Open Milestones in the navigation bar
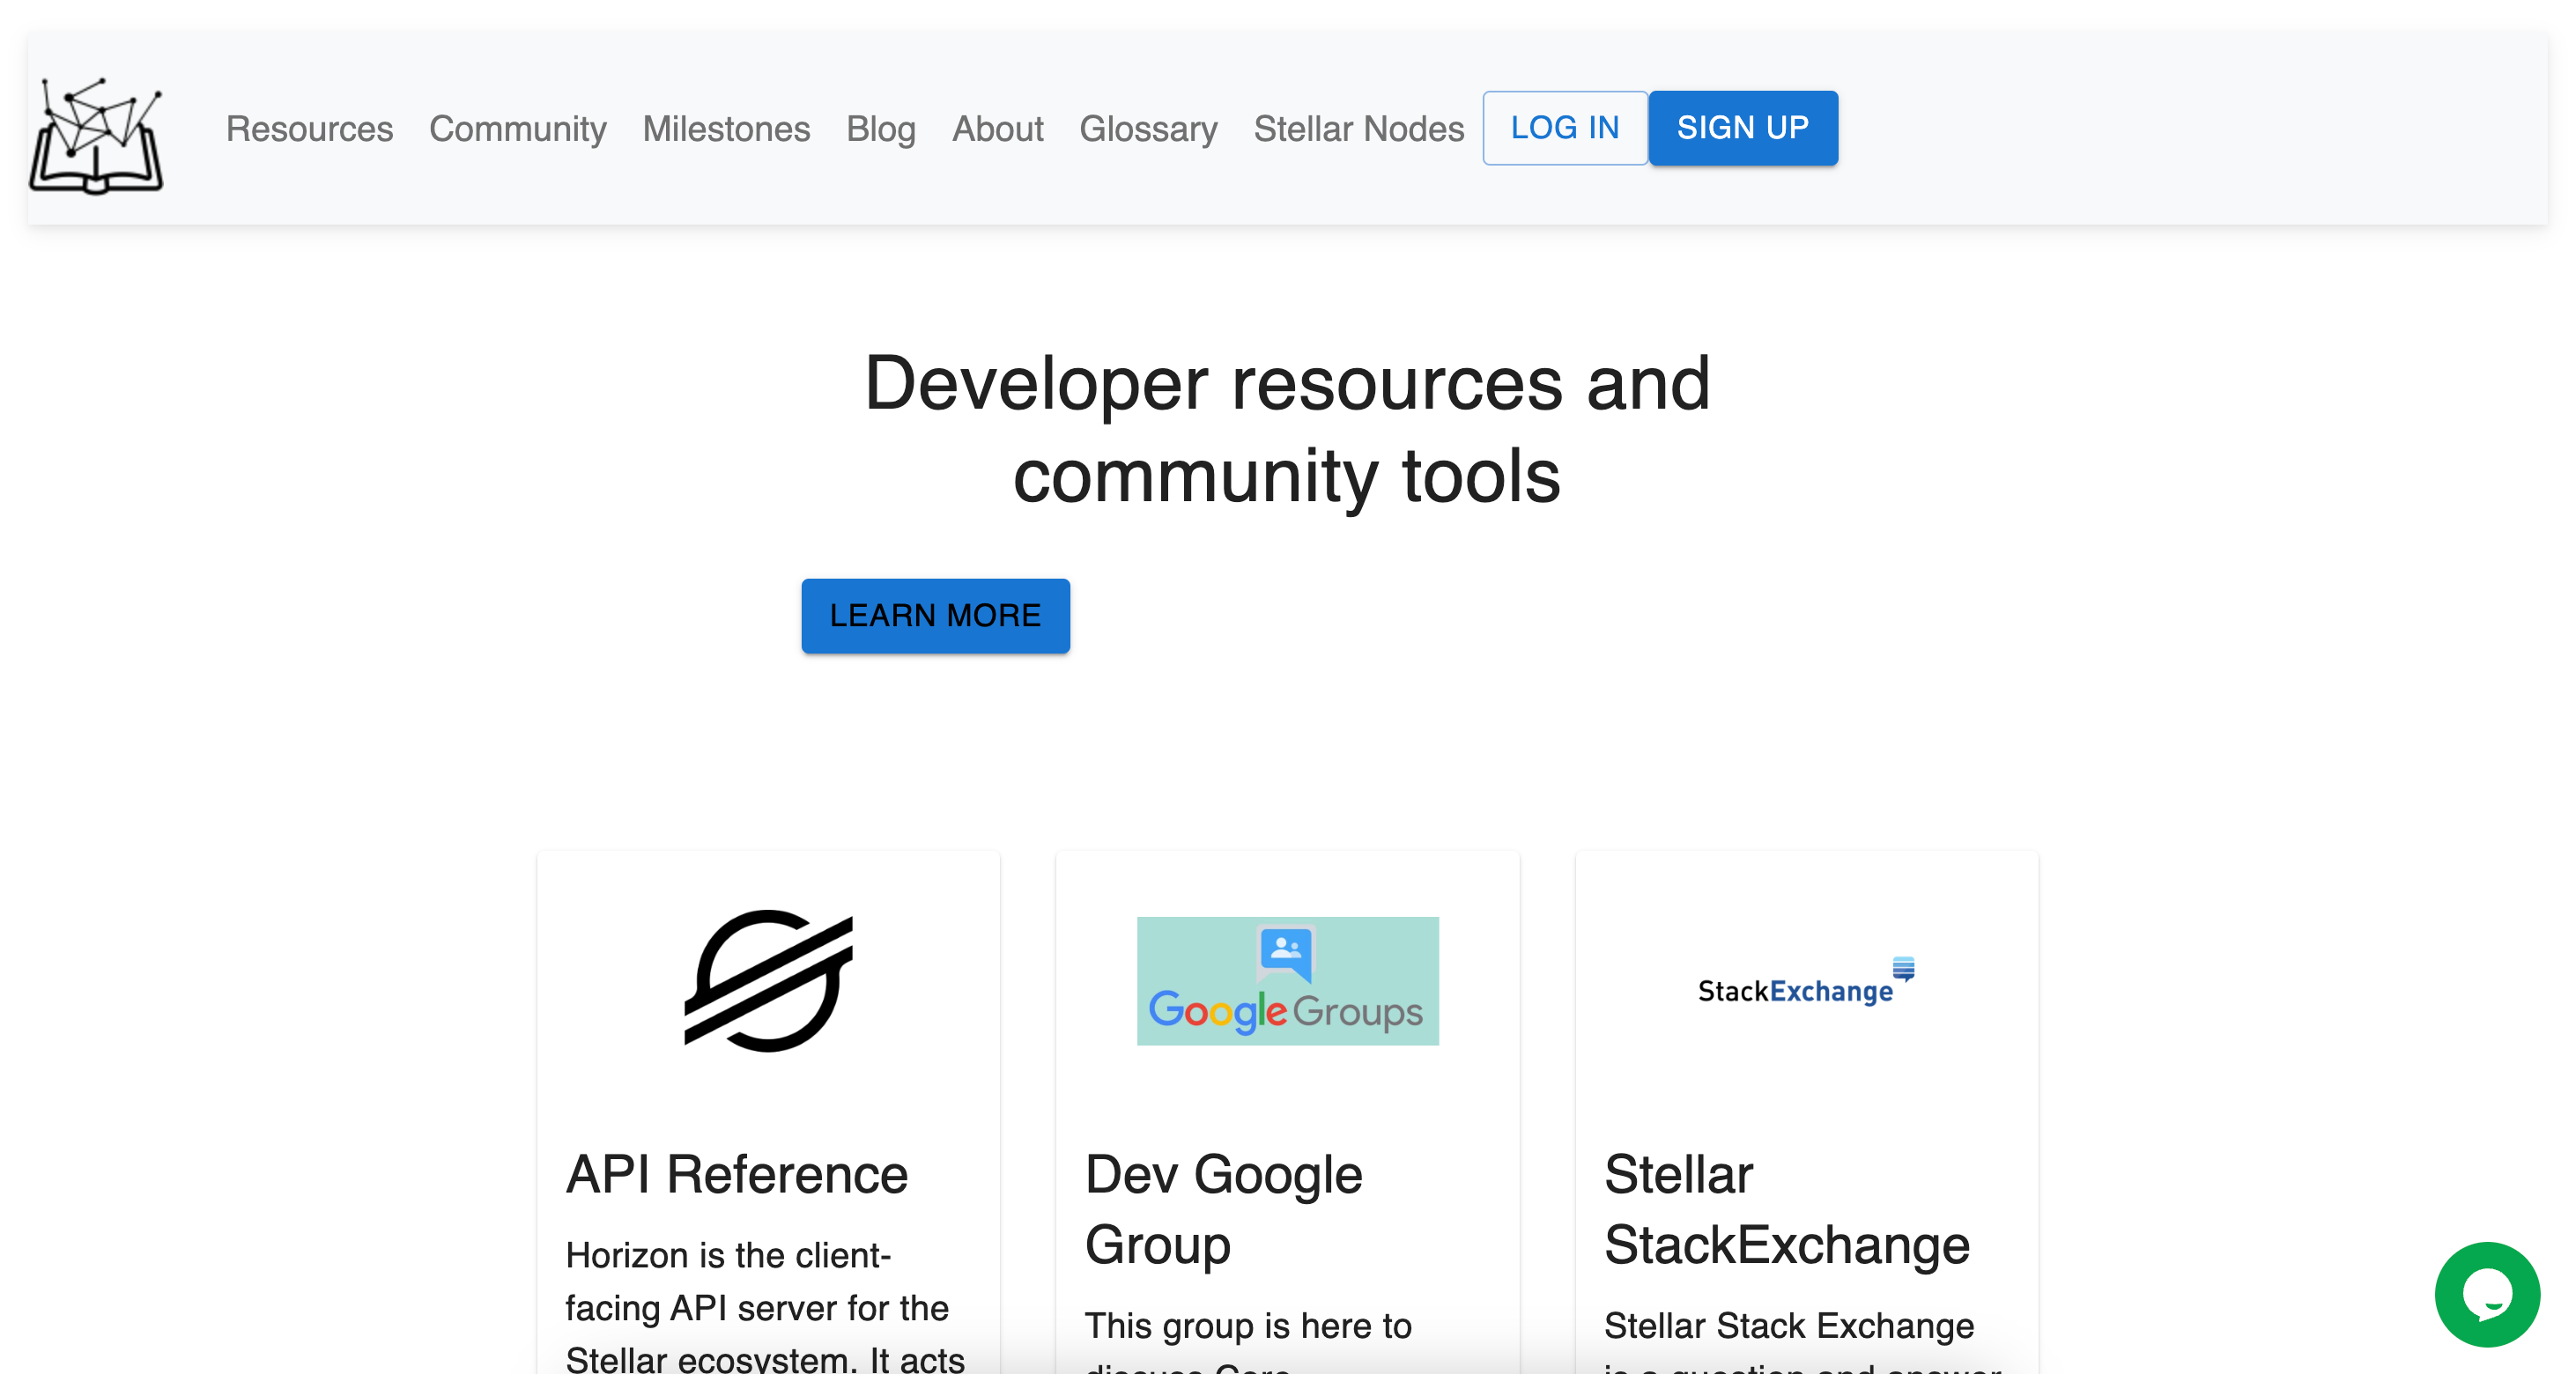 (x=726, y=129)
